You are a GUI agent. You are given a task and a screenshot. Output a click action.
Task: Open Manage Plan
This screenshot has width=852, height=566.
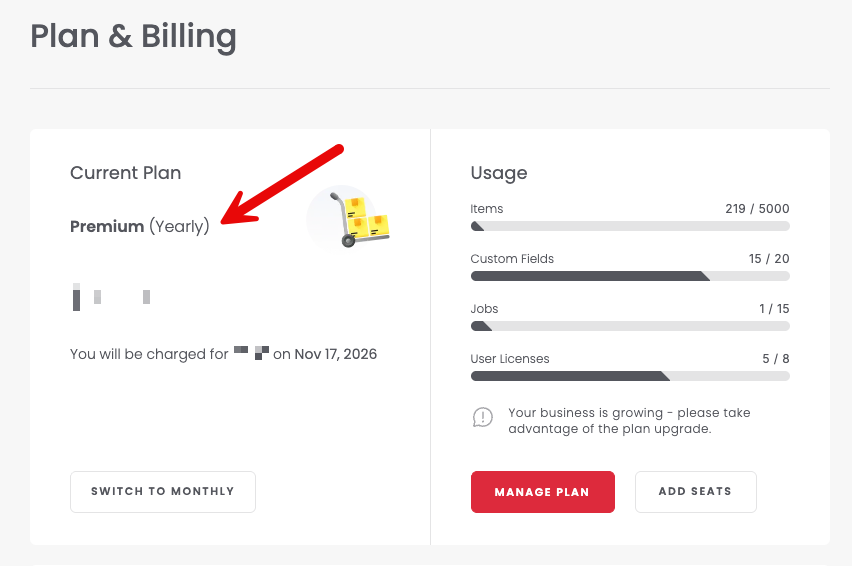point(542,492)
